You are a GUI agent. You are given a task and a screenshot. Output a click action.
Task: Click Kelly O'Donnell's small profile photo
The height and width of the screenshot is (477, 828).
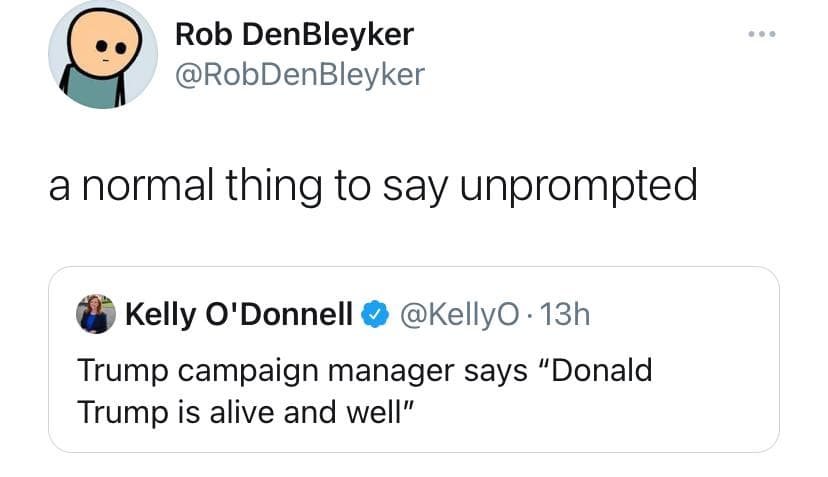coord(95,314)
